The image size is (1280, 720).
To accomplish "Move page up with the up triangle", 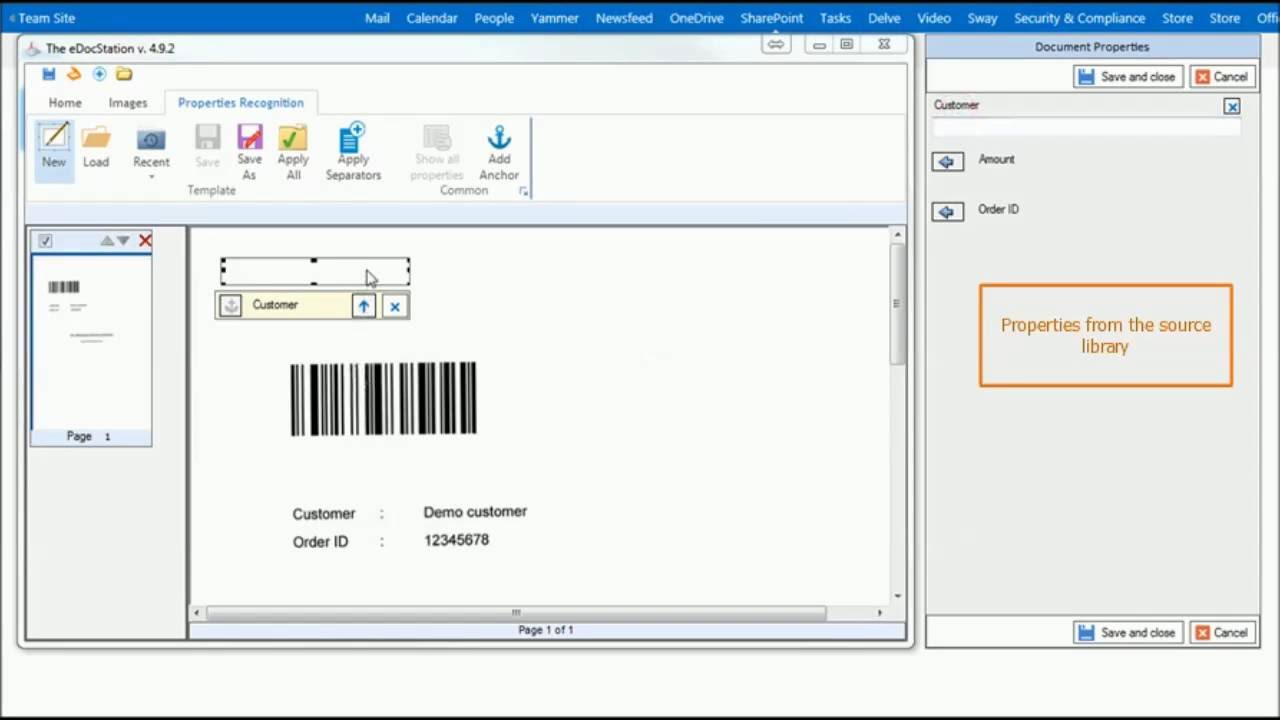I will tap(107, 241).
